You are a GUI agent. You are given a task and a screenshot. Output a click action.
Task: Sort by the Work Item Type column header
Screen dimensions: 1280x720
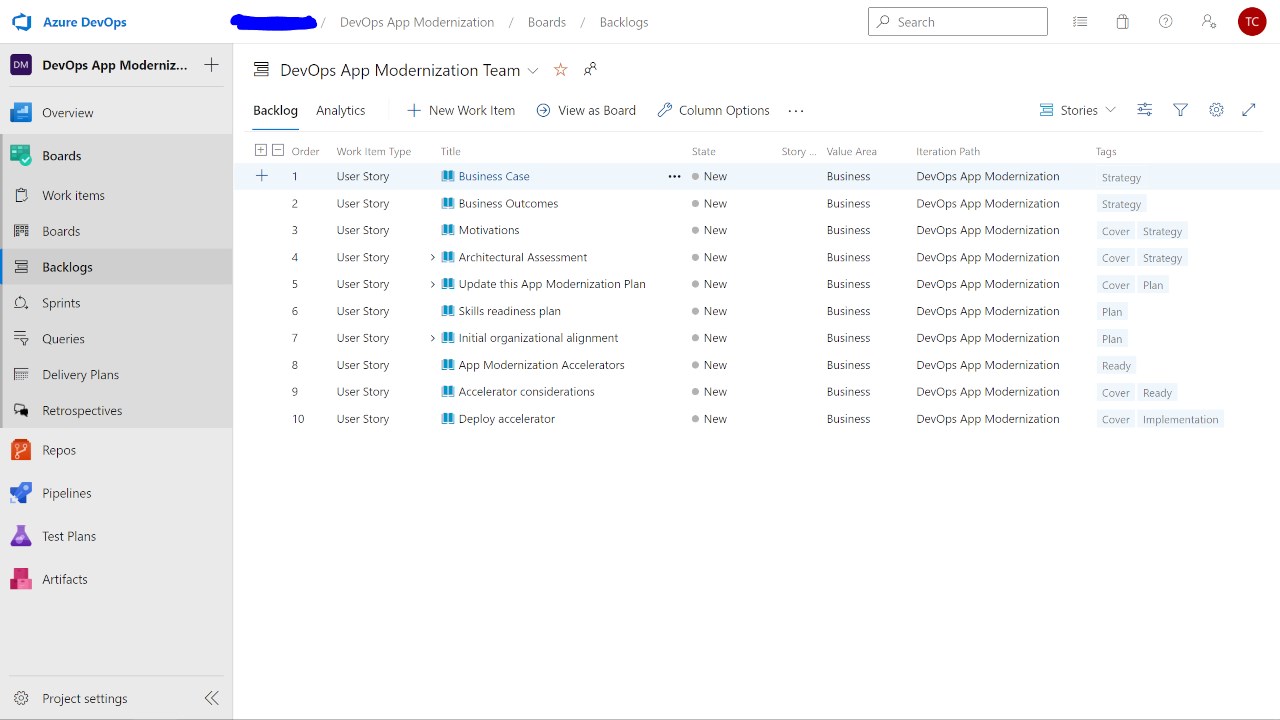click(374, 152)
